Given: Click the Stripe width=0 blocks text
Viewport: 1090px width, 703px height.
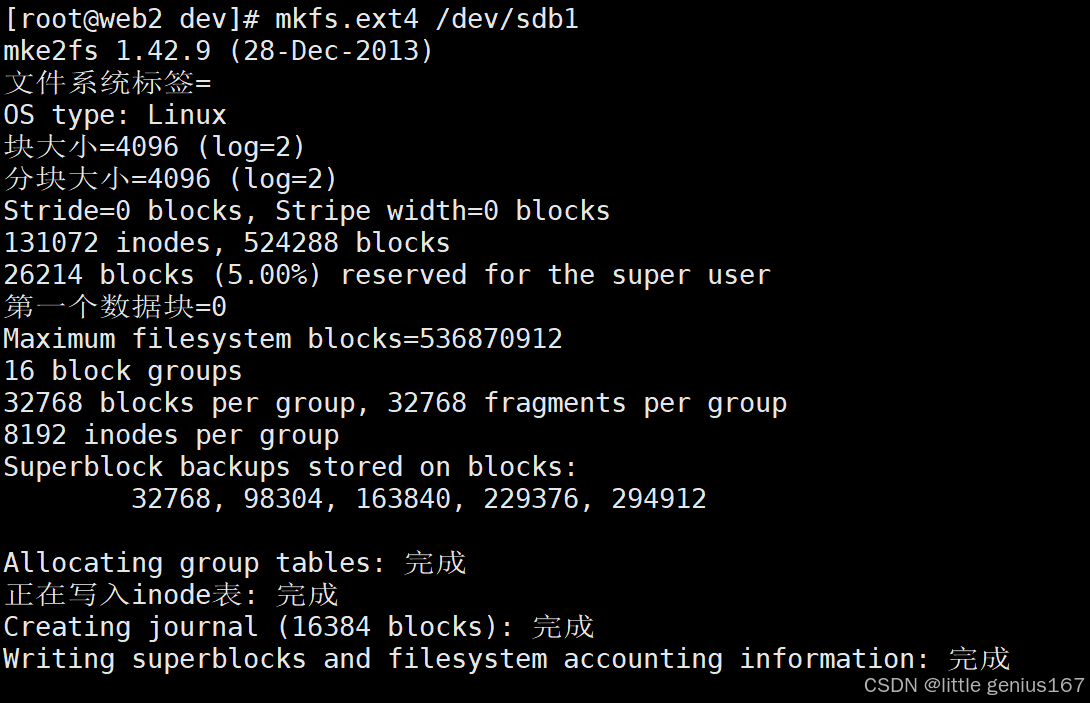Looking at the screenshot, I should tap(443, 211).
